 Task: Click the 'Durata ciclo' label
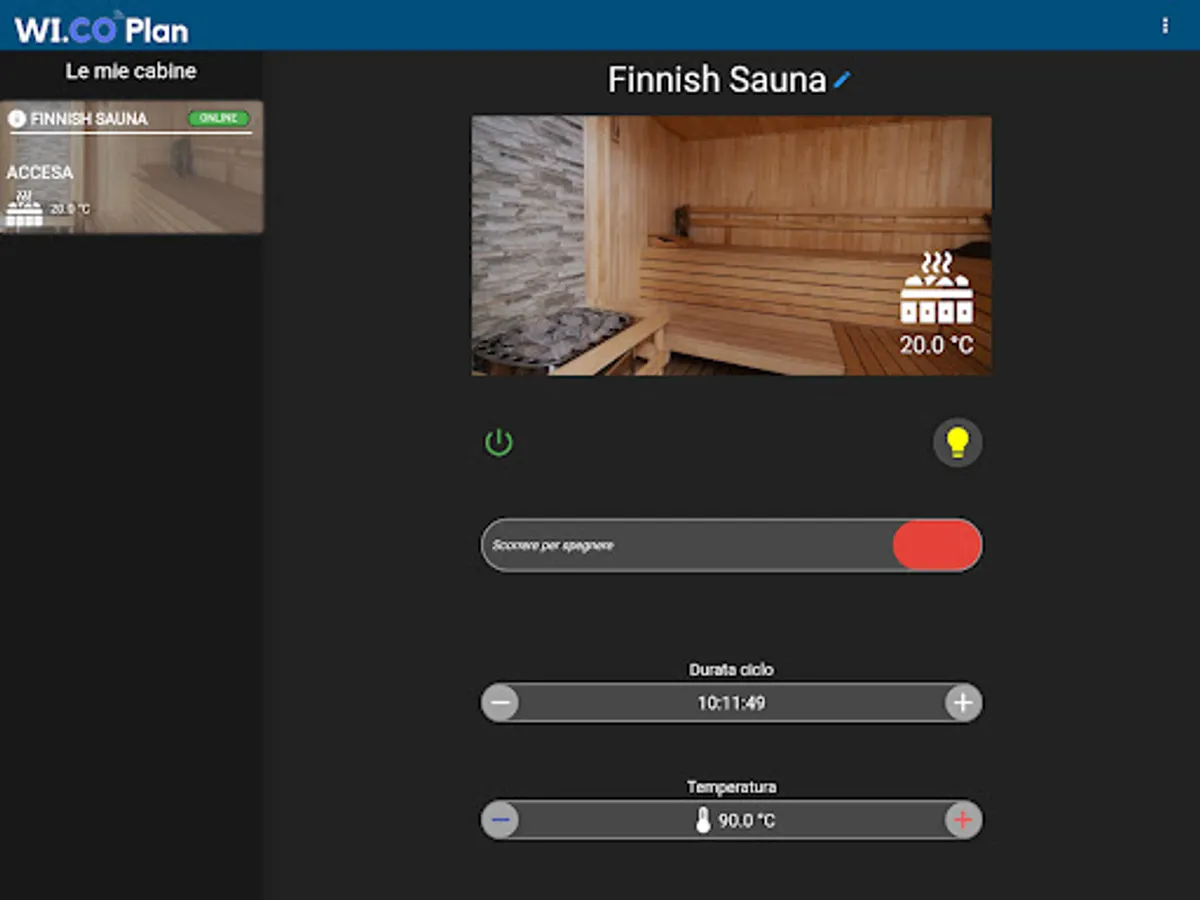click(732, 670)
